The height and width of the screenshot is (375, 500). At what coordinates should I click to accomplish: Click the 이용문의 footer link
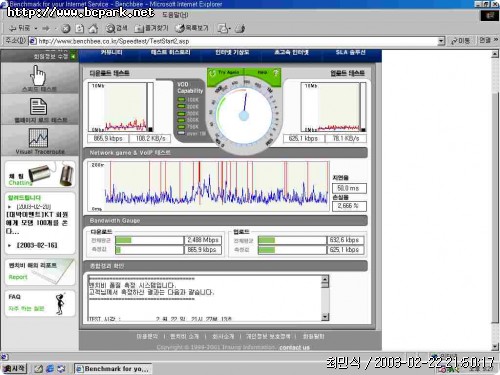coord(147,336)
